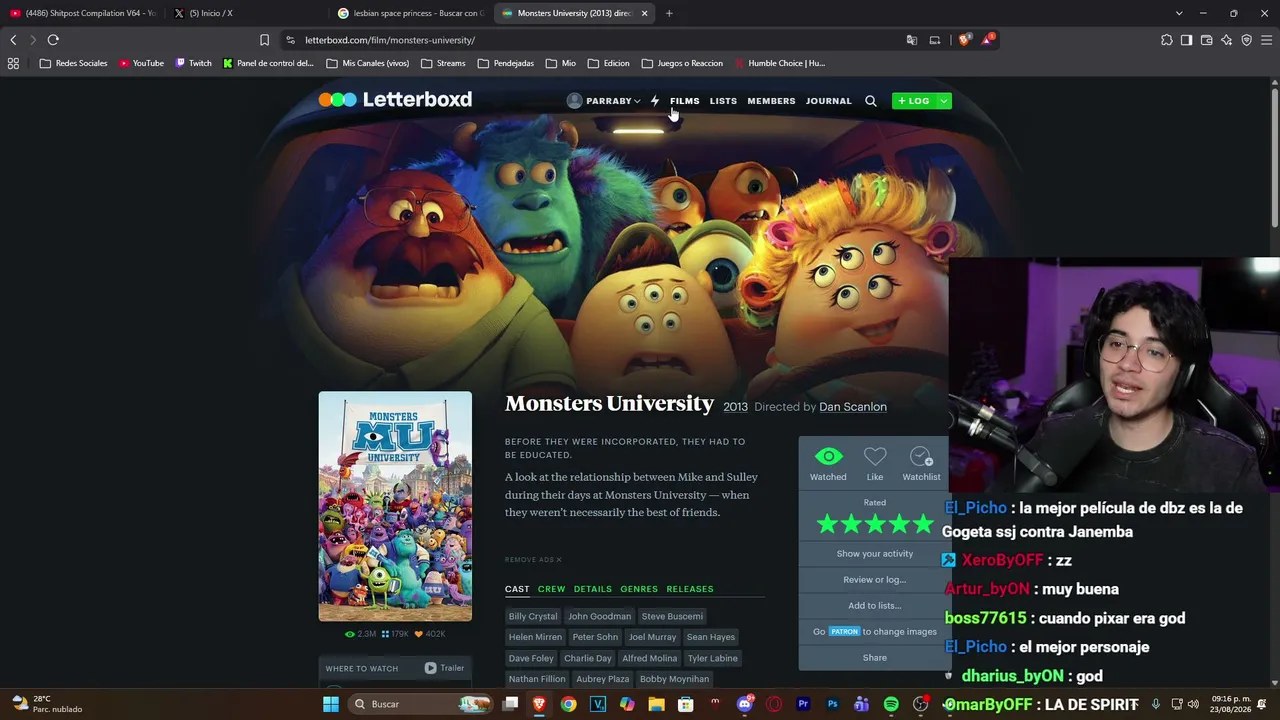The height and width of the screenshot is (720, 1280).
Task: Open the YouTube bookmark
Action: pyautogui.click(x=141, y=63)
